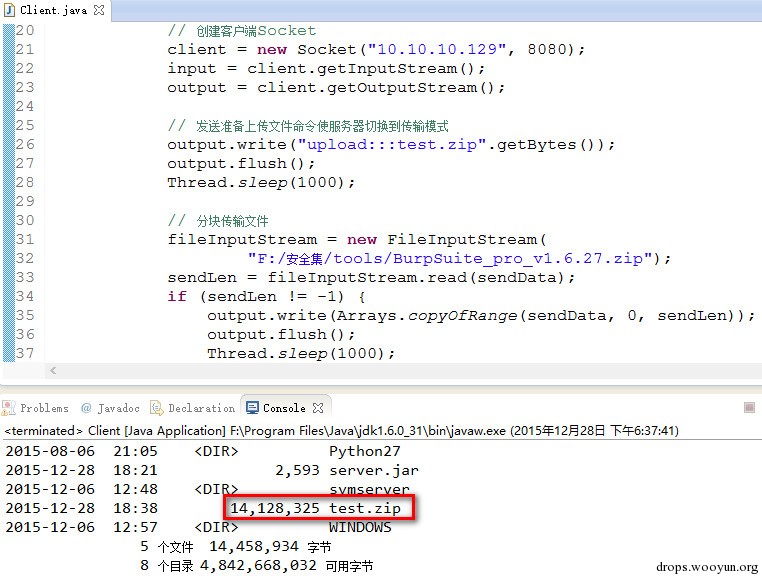The width and height of the screenshot is (762, 579).
Task: Click the Javadoc @ icon
Action: (87, 407)
